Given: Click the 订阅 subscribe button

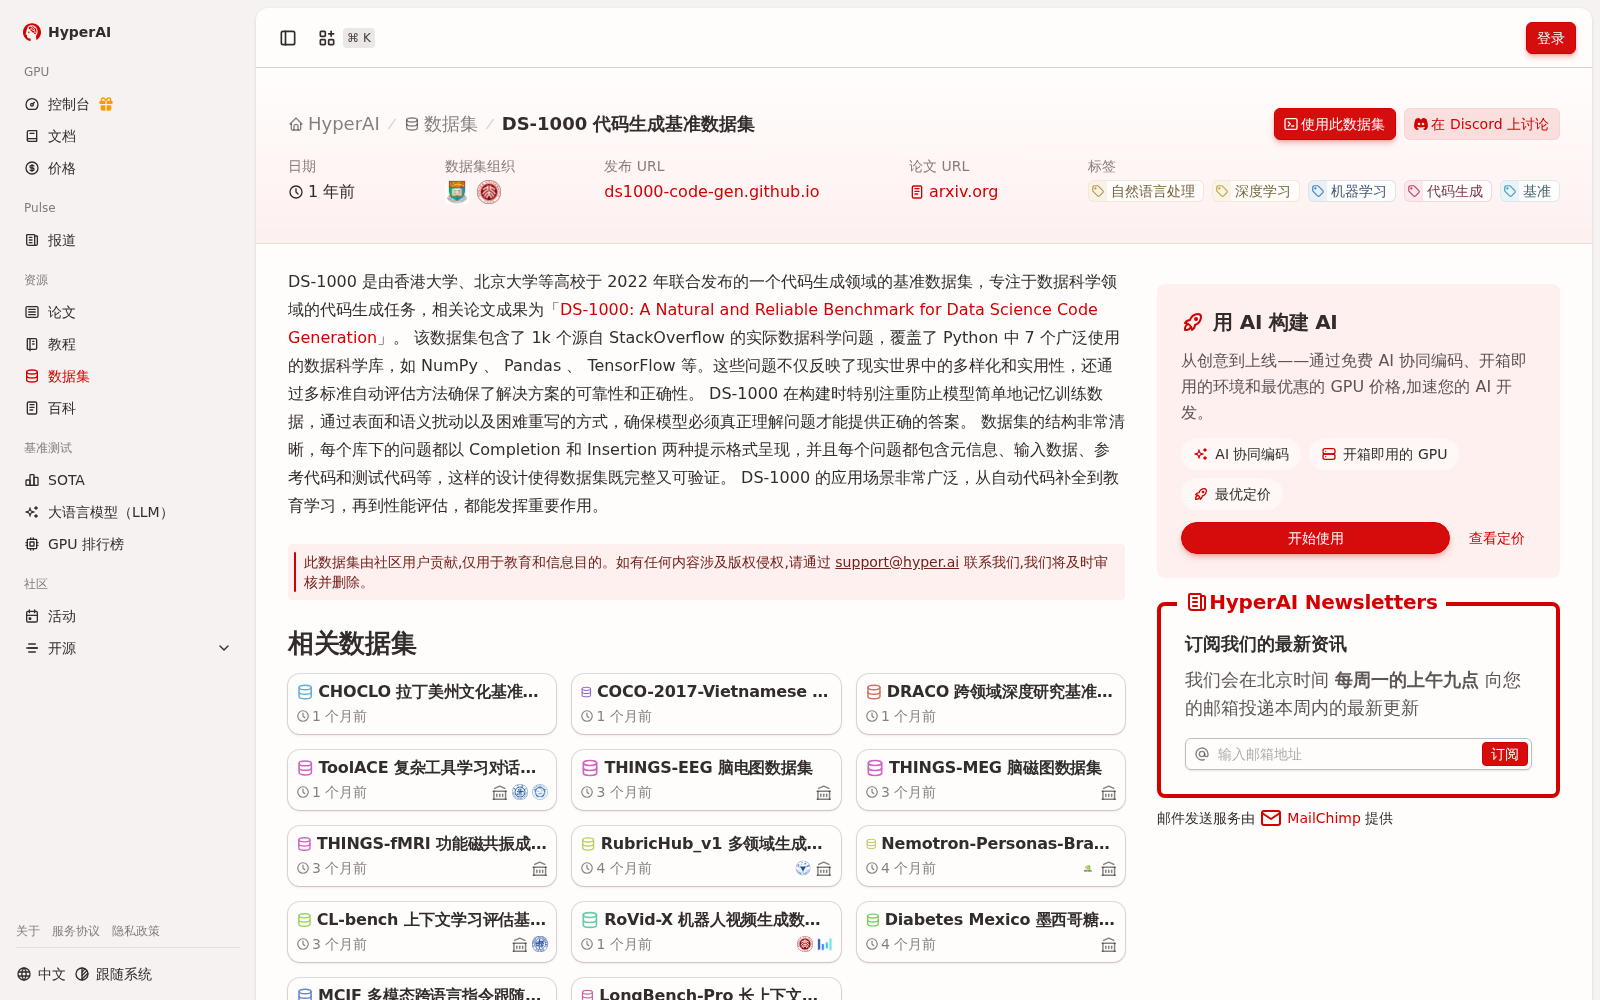Looking at the screenshot, I should coord(1504,754).
